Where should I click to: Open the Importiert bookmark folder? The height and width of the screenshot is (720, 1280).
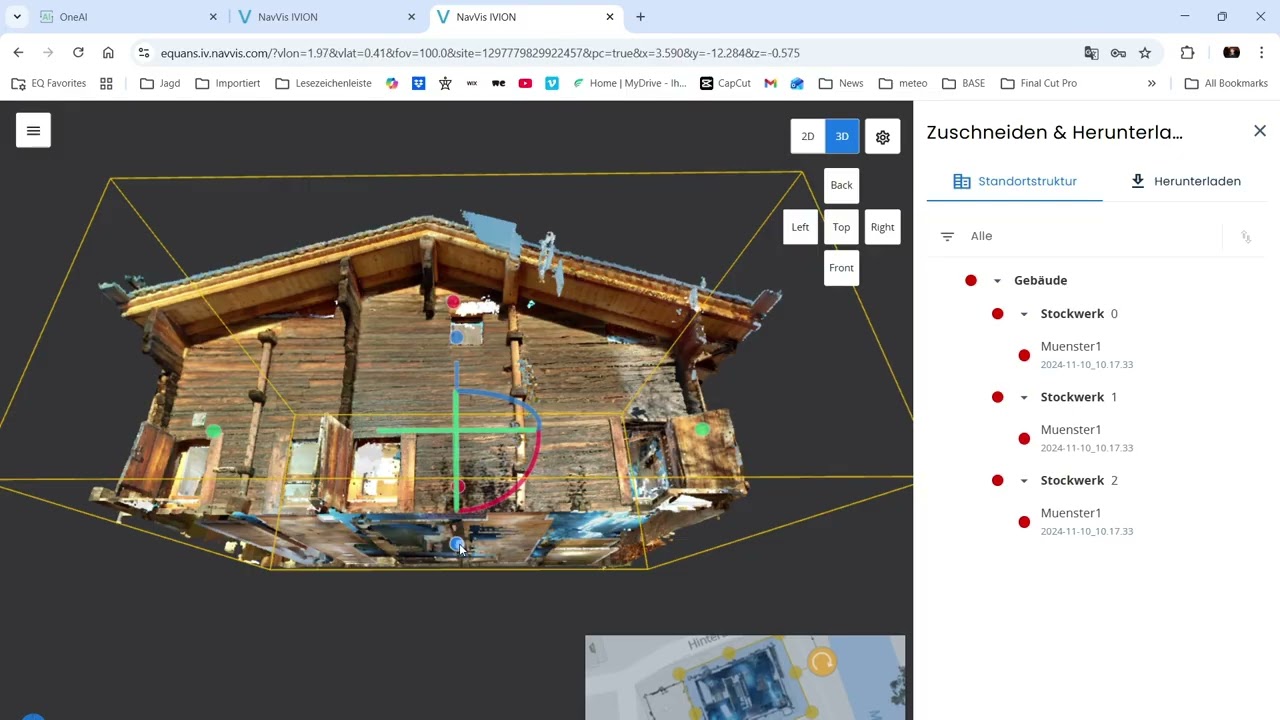(227, 83)
